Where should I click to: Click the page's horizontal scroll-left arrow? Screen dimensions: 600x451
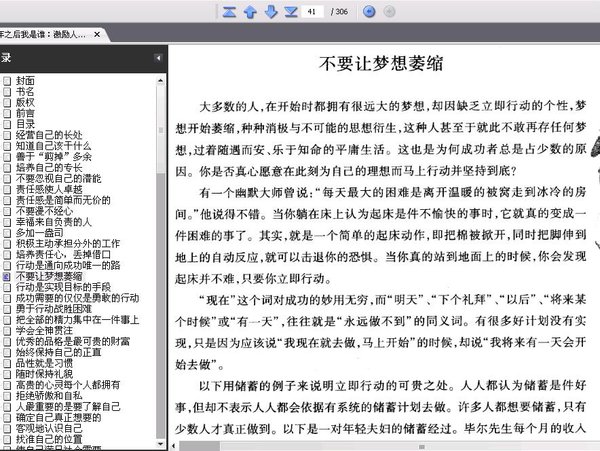[174, 446]
